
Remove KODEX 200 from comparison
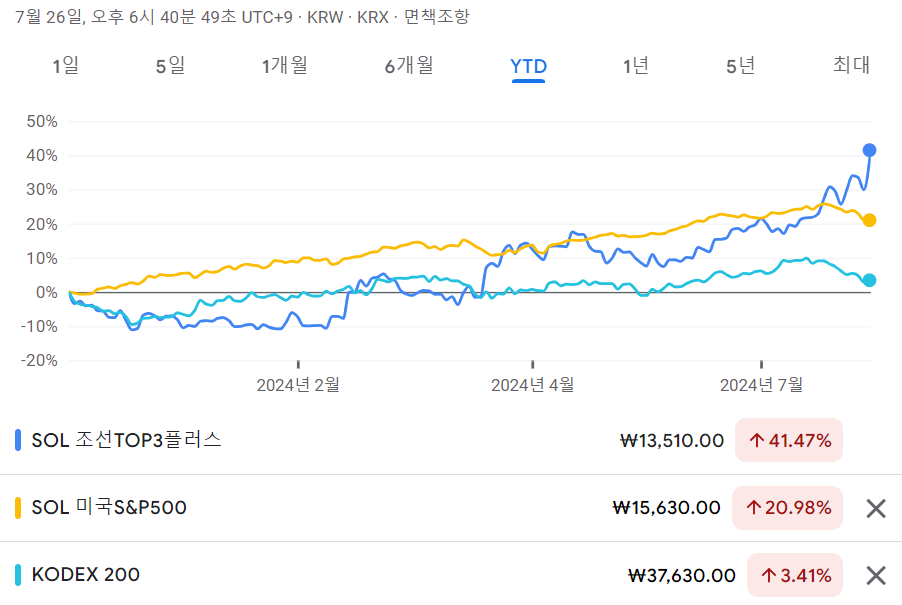click(876, 575)
